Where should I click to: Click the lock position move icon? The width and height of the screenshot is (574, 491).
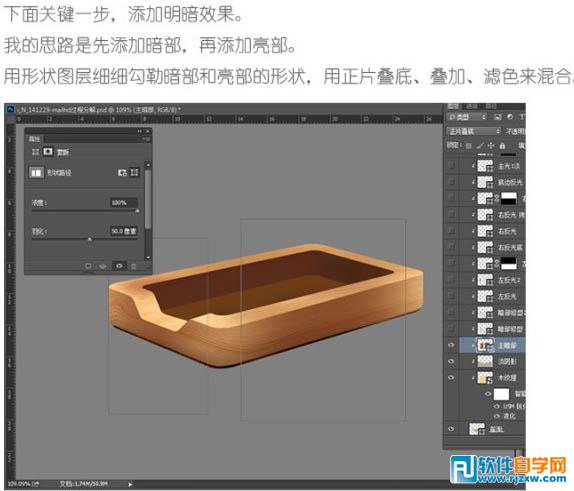click(491, 146)
